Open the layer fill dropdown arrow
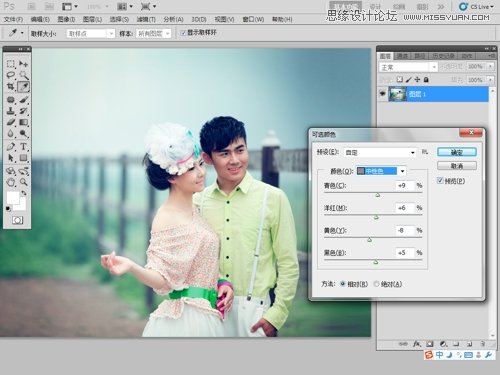Viewport: 500px width, 375px height. tap(490, 80)
